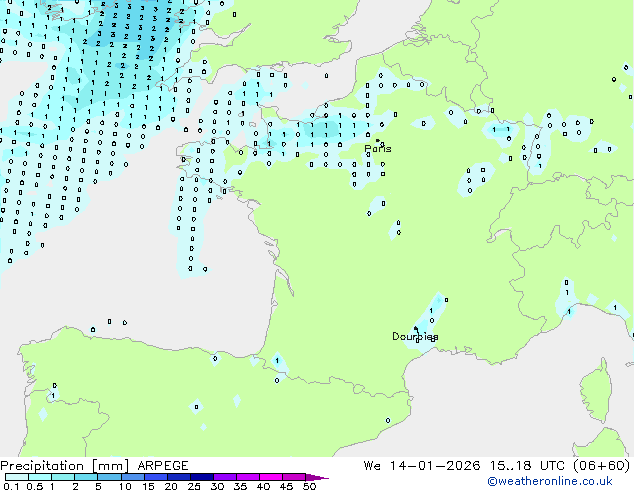Pick the 25–30 mm dark navy legend swatch
Viewport: 634px width, 490px height.
pyautogui.click(x=201, y=477)
